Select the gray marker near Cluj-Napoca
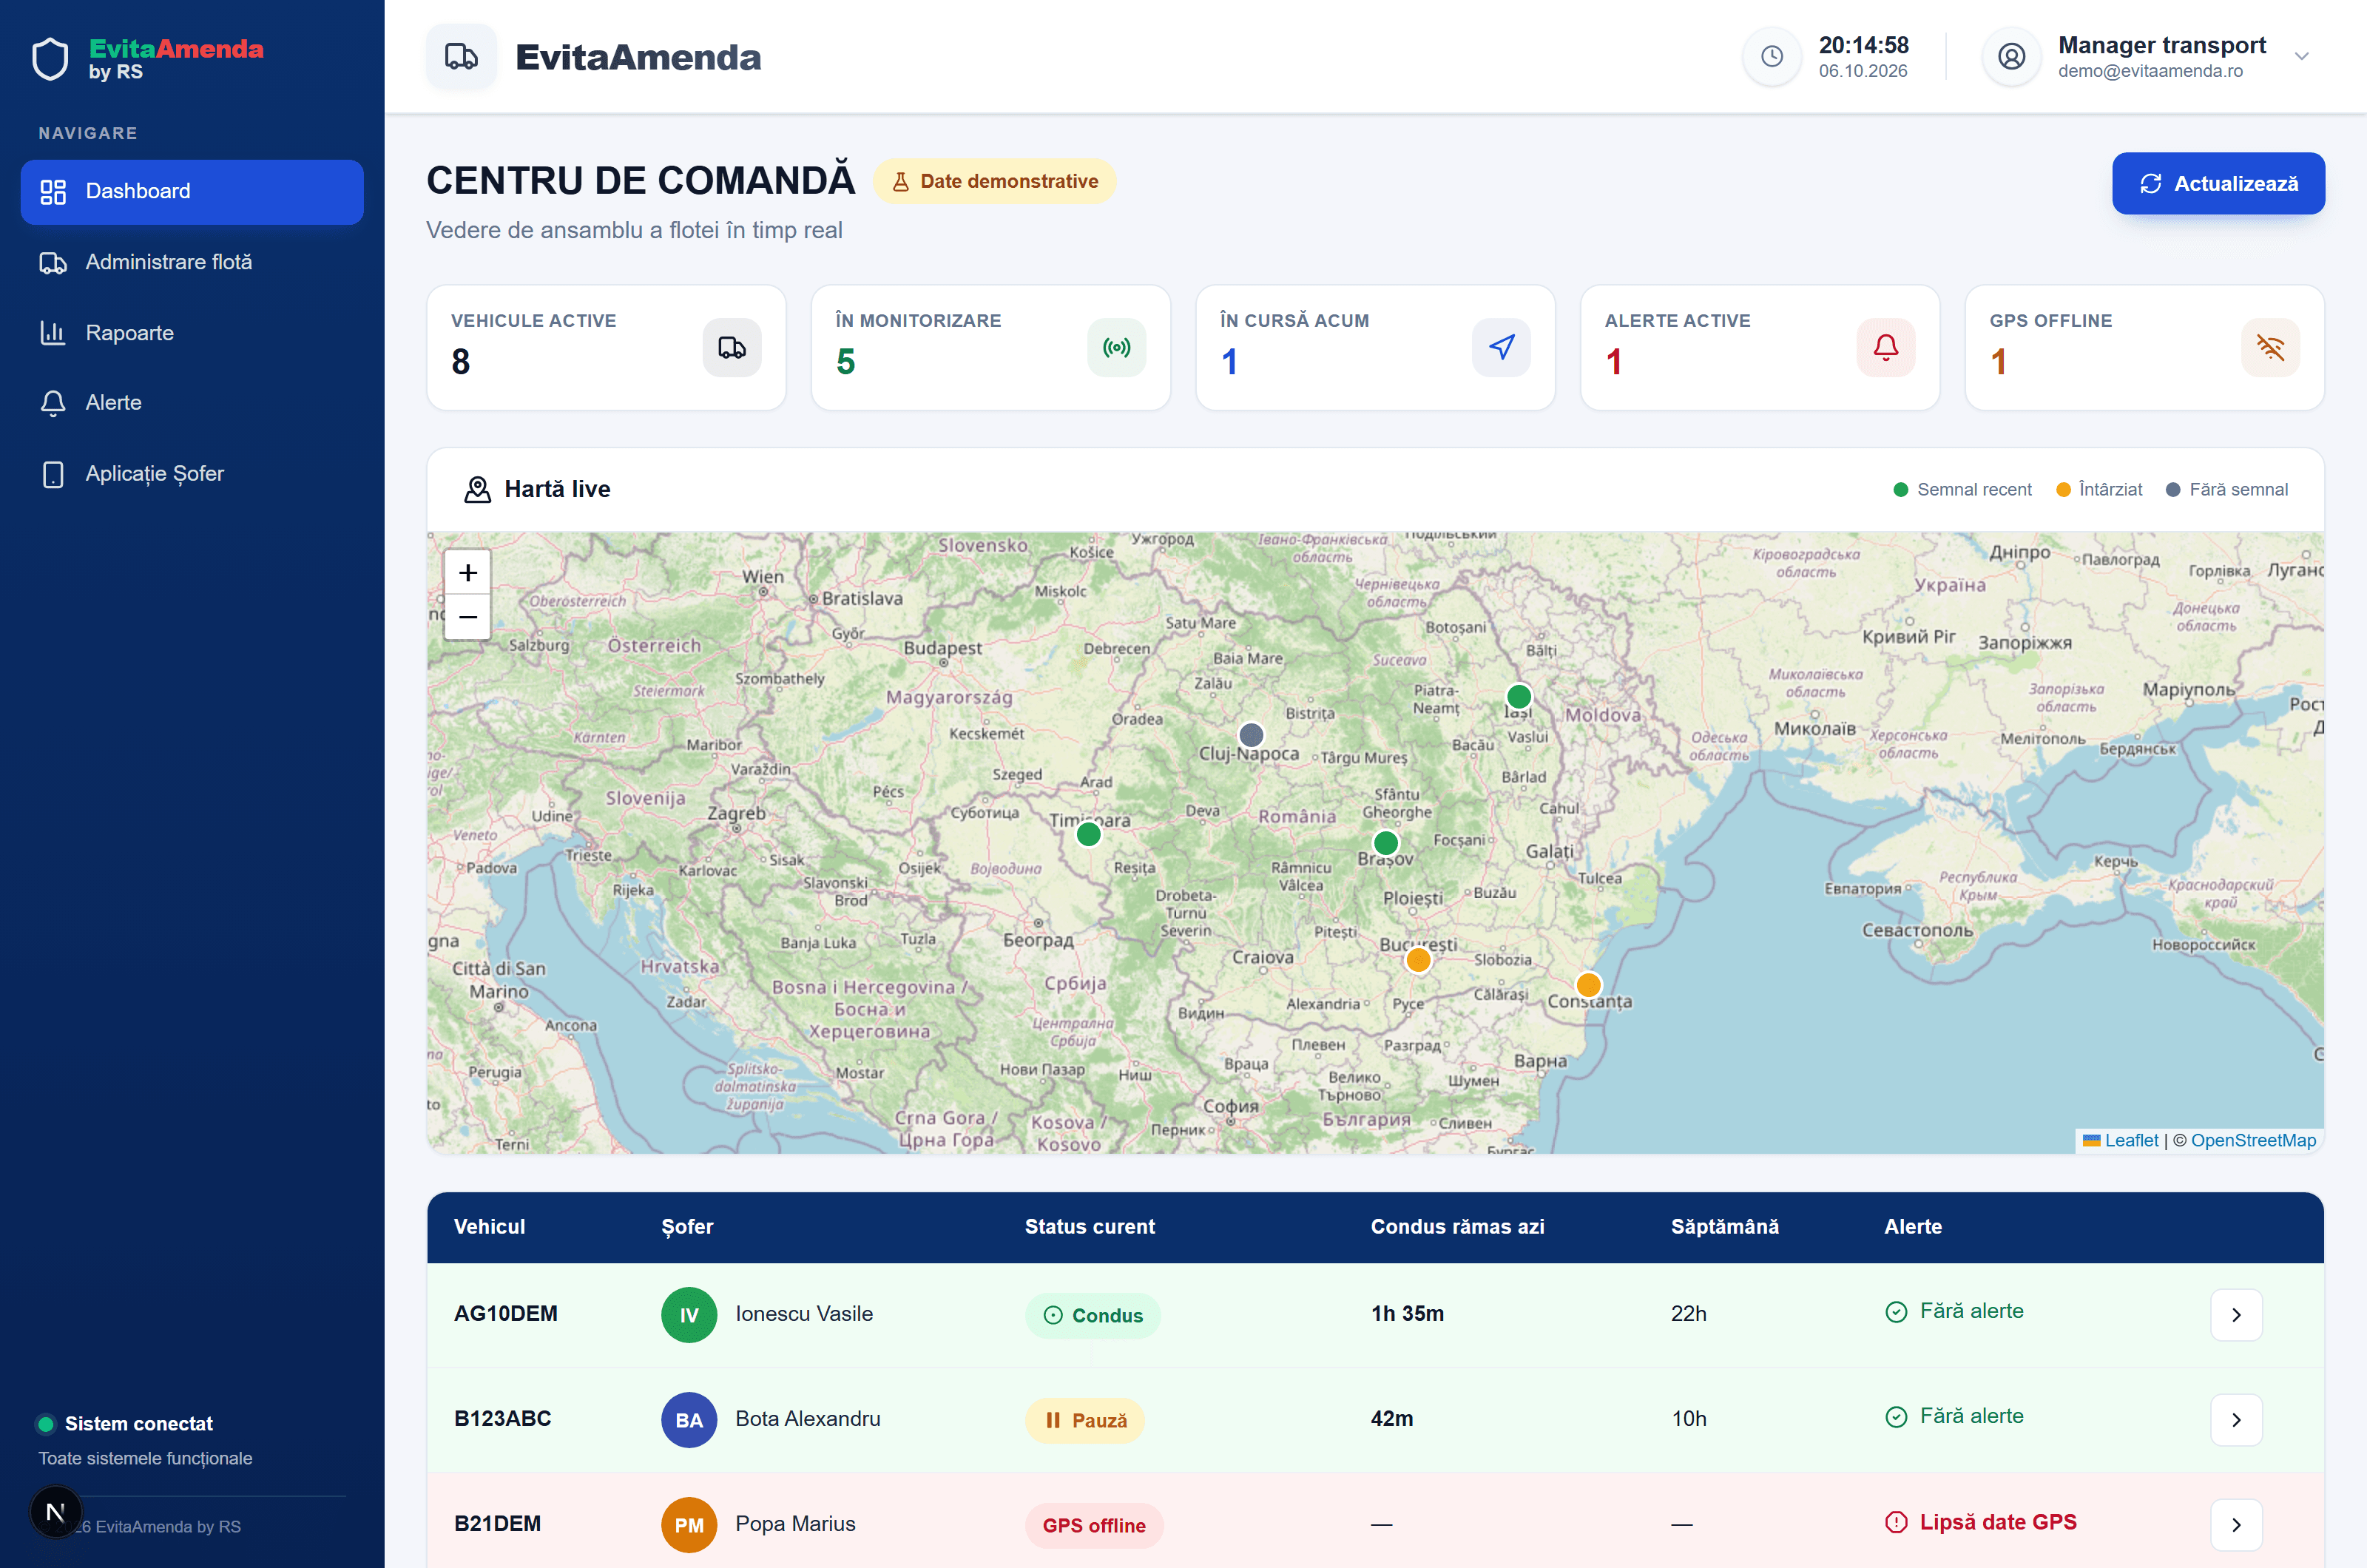The image size is (2367, 1568). 1251,735
